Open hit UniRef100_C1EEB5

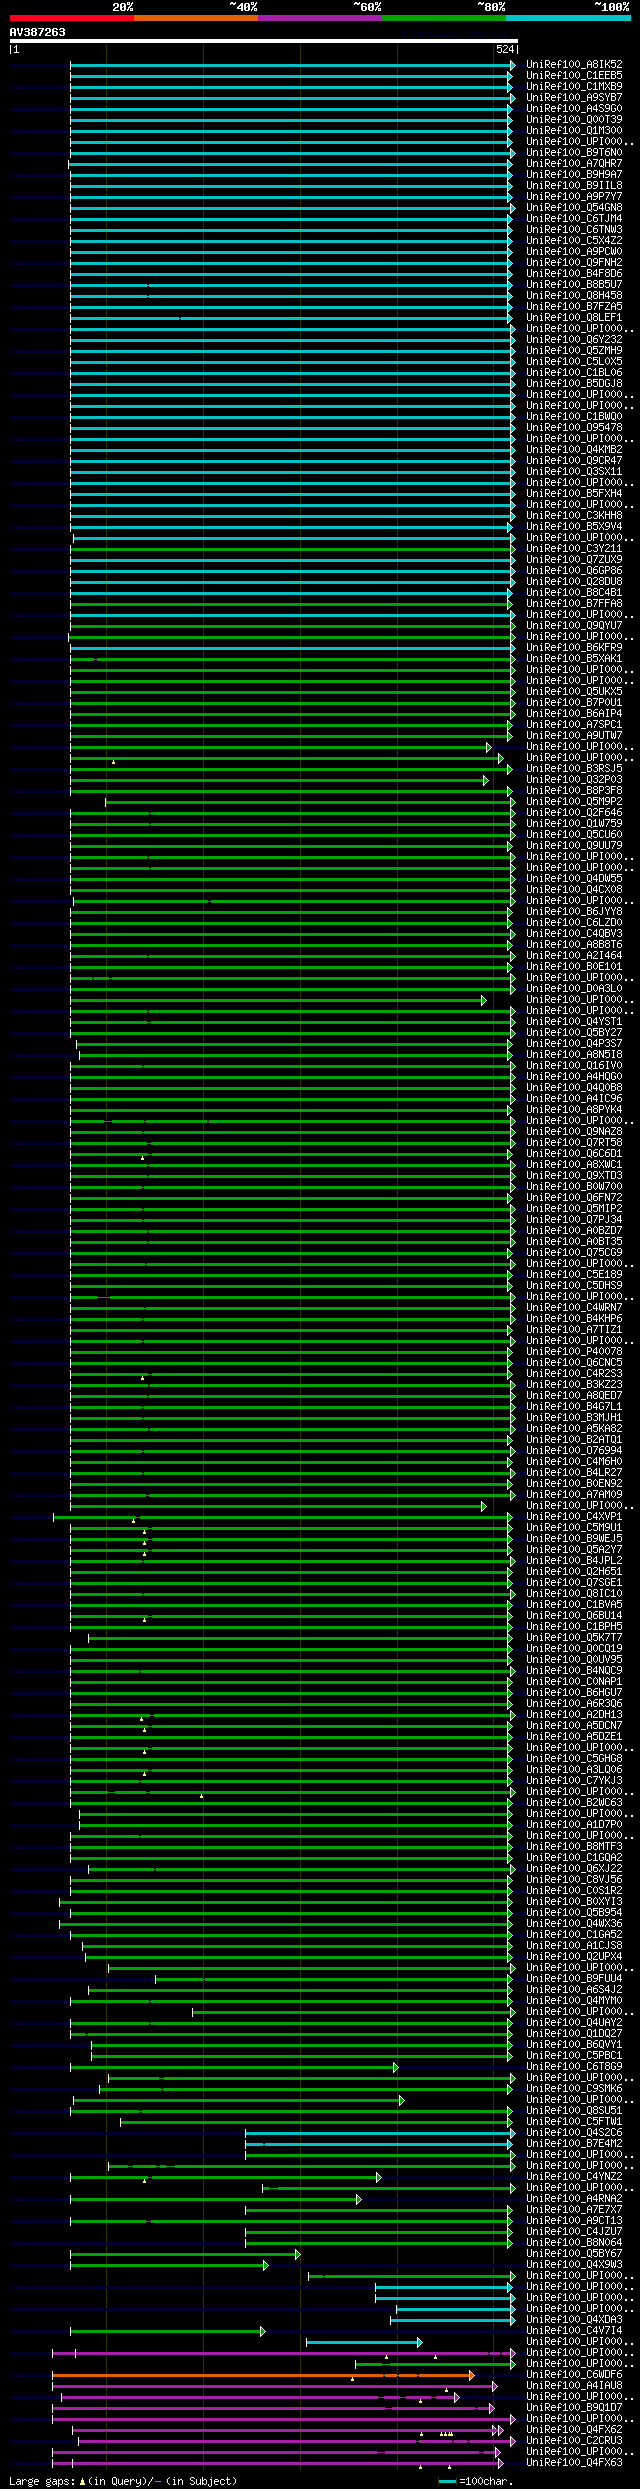tap(574, 75)
